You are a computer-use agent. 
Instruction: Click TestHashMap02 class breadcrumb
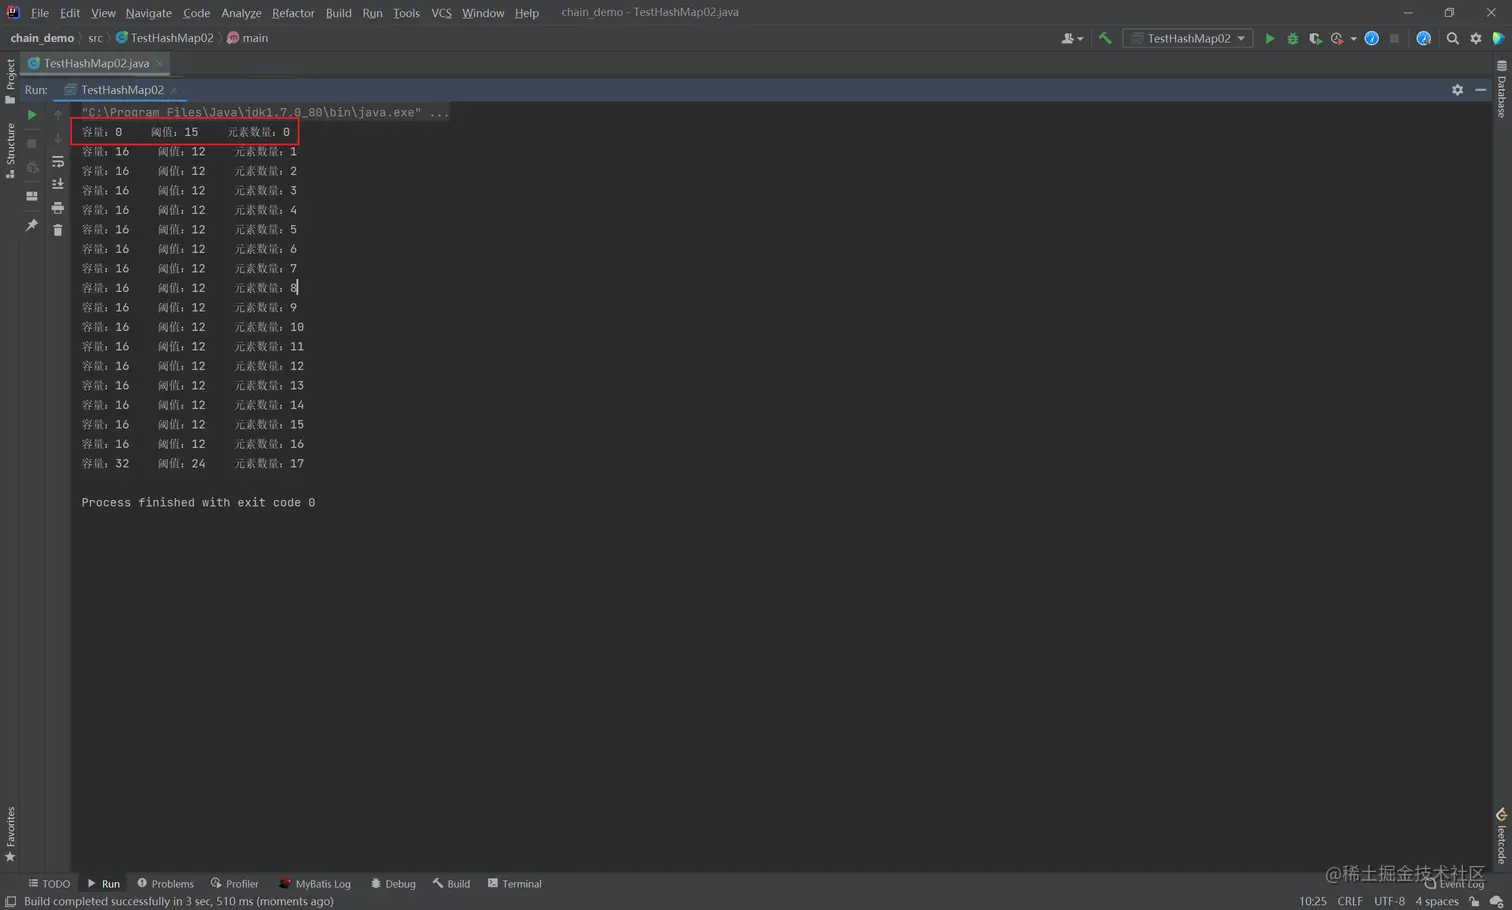(x=165, y=38)
